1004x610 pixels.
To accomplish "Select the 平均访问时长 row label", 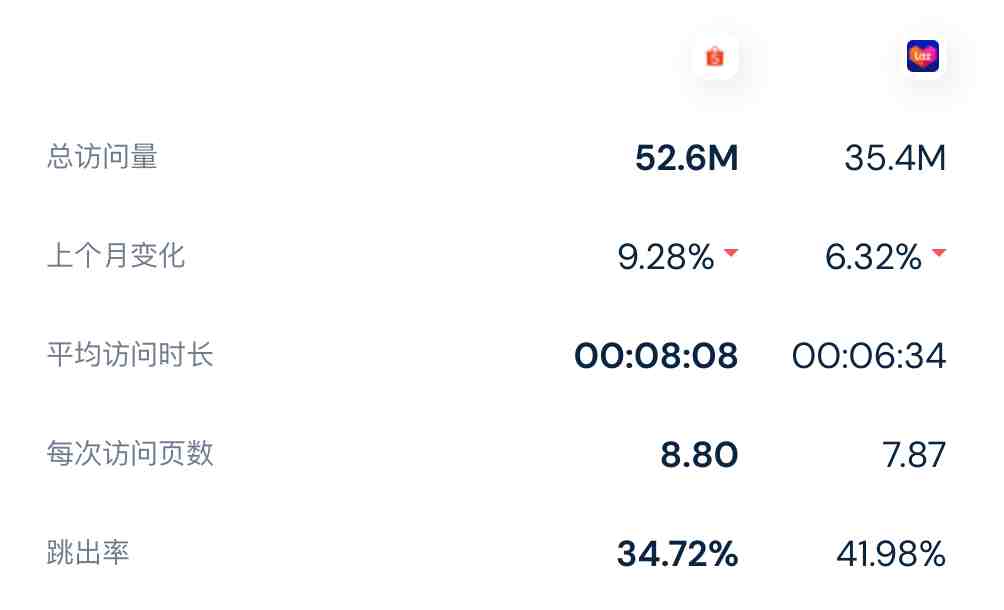I will pyautogui.click(x=130, y=354).
